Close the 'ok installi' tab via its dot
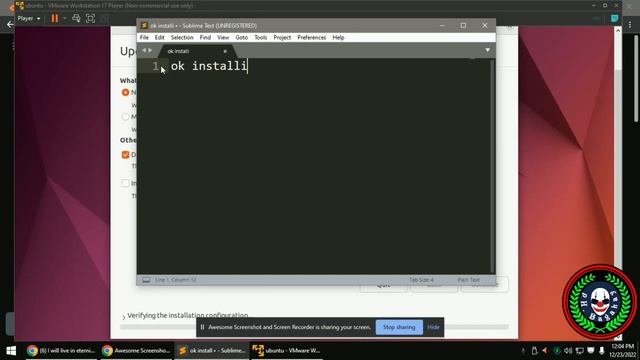640x360 pixels. [225, 51]
